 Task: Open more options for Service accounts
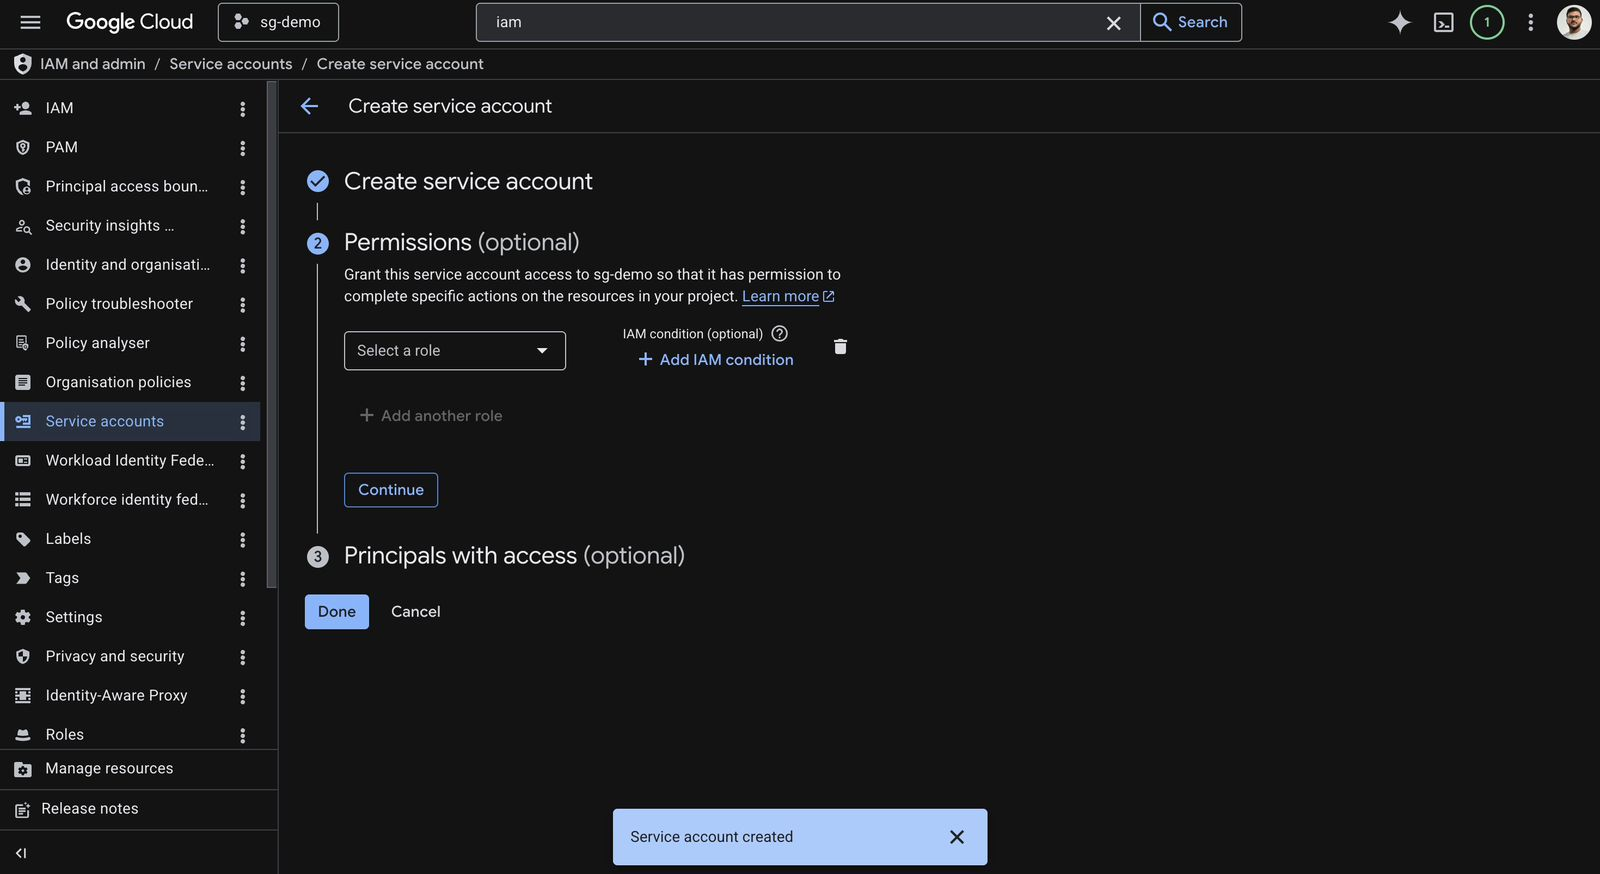(242, 423)
